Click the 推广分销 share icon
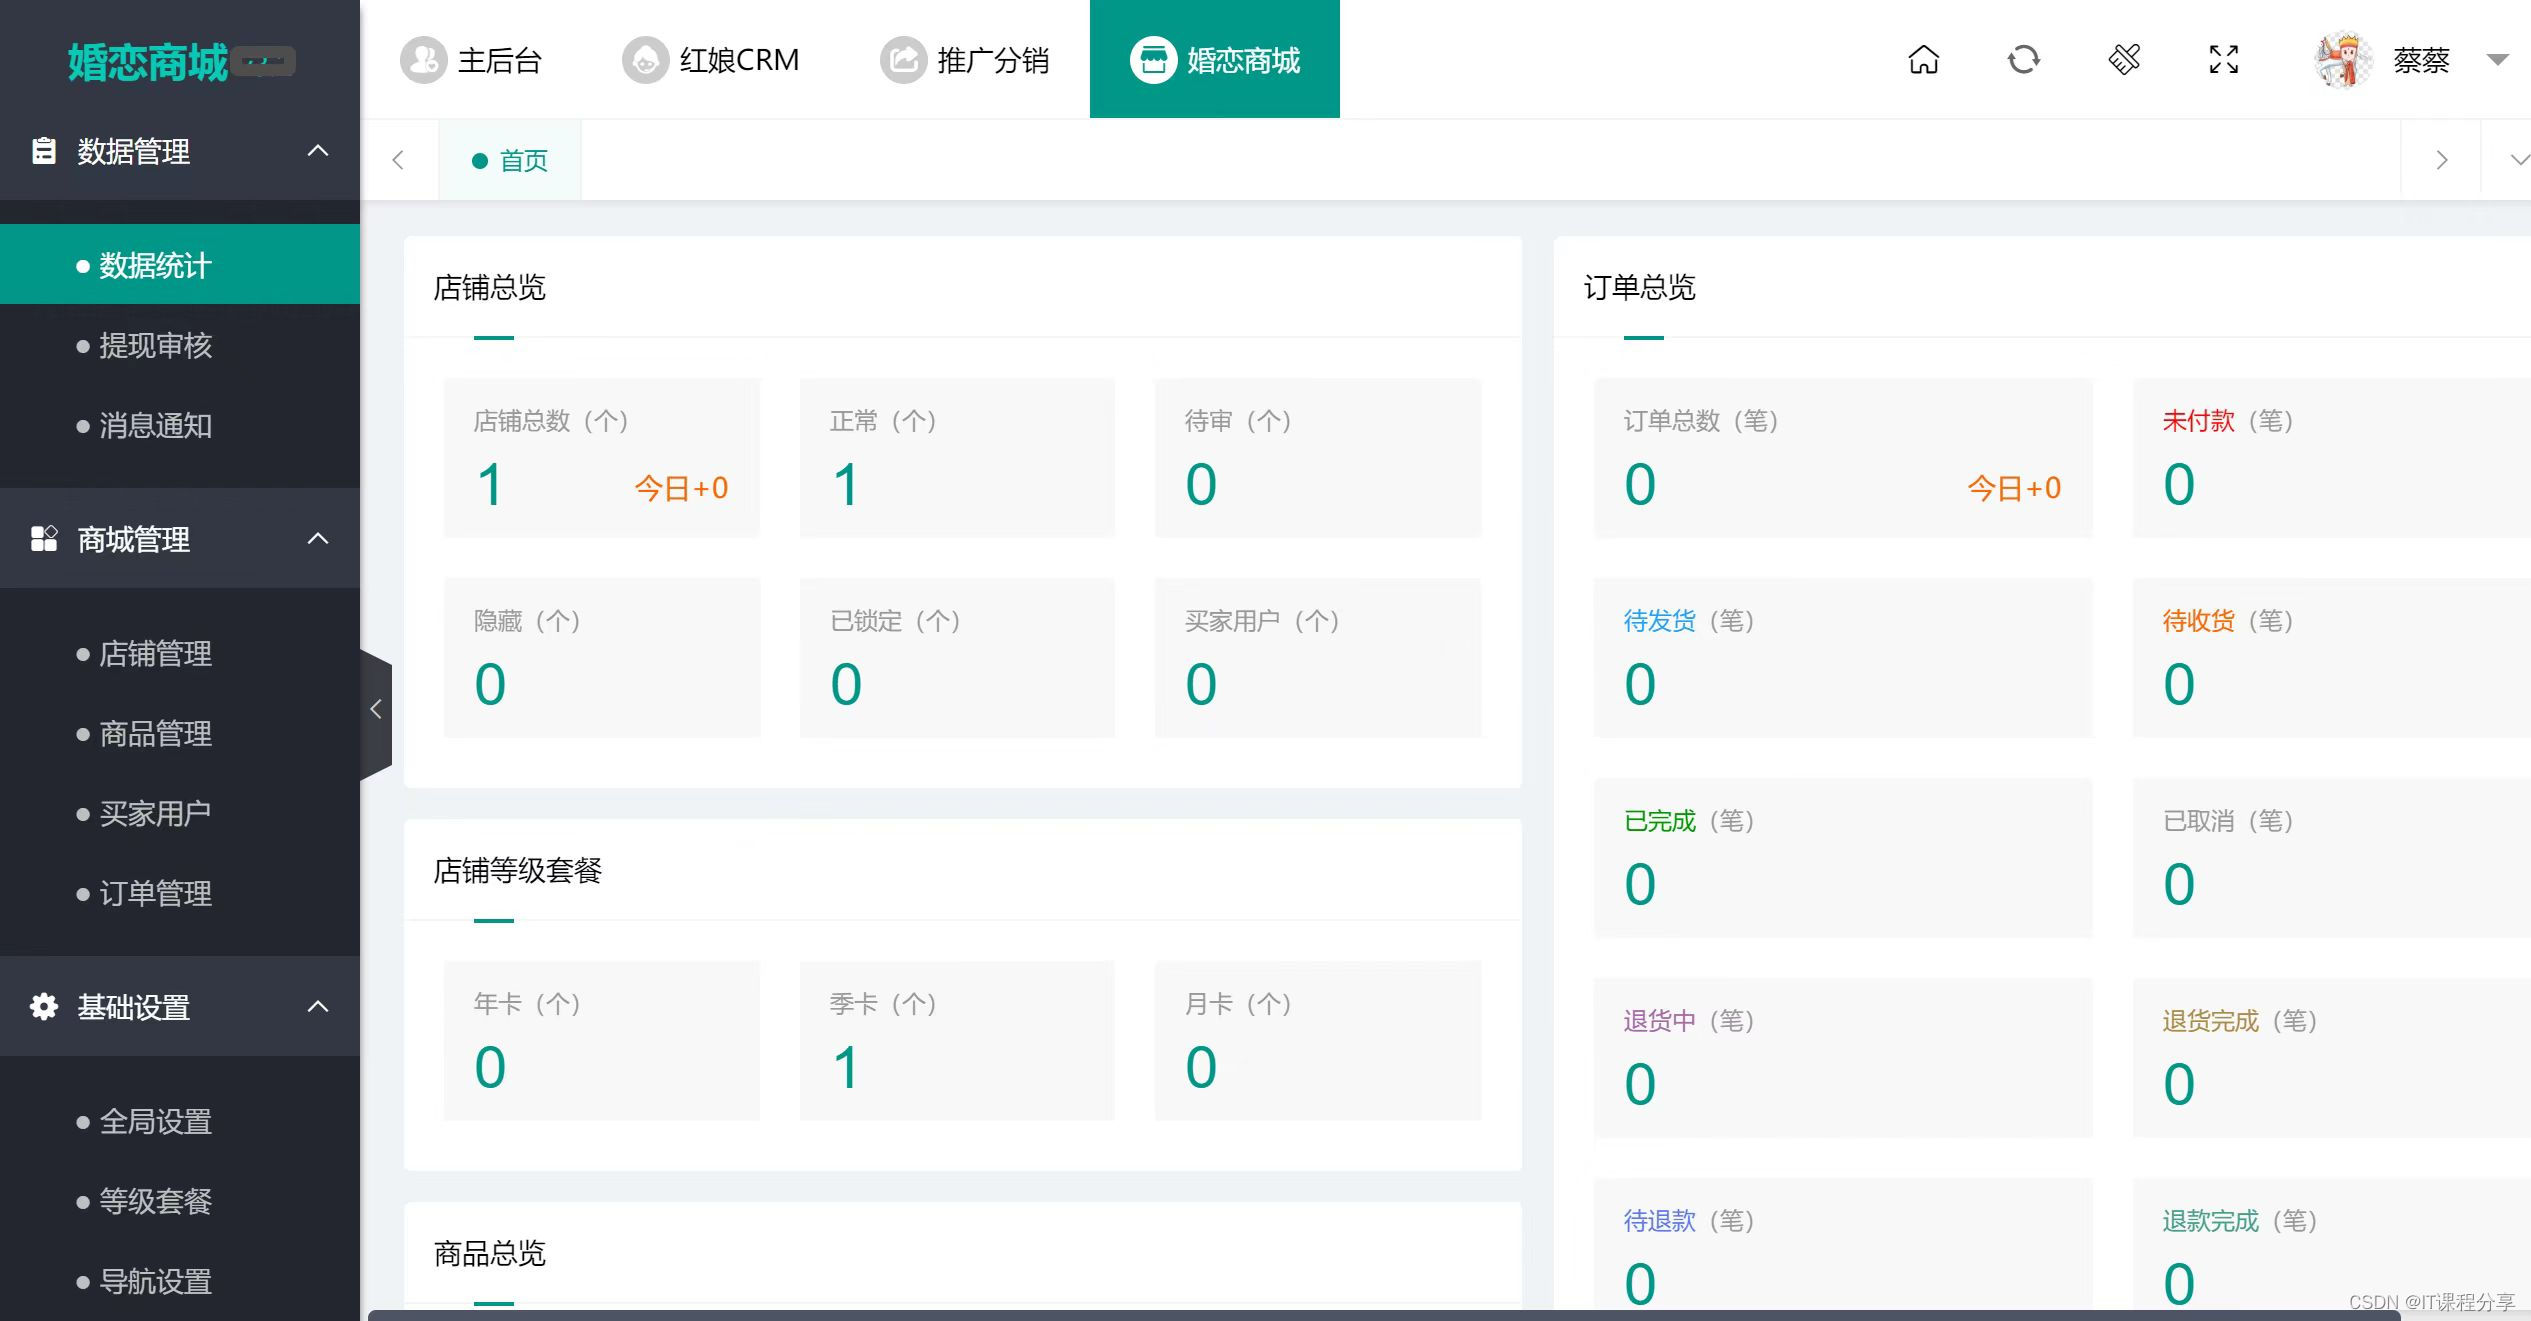This screenshot has height=1321, width=2531. [x=903, y=60]
